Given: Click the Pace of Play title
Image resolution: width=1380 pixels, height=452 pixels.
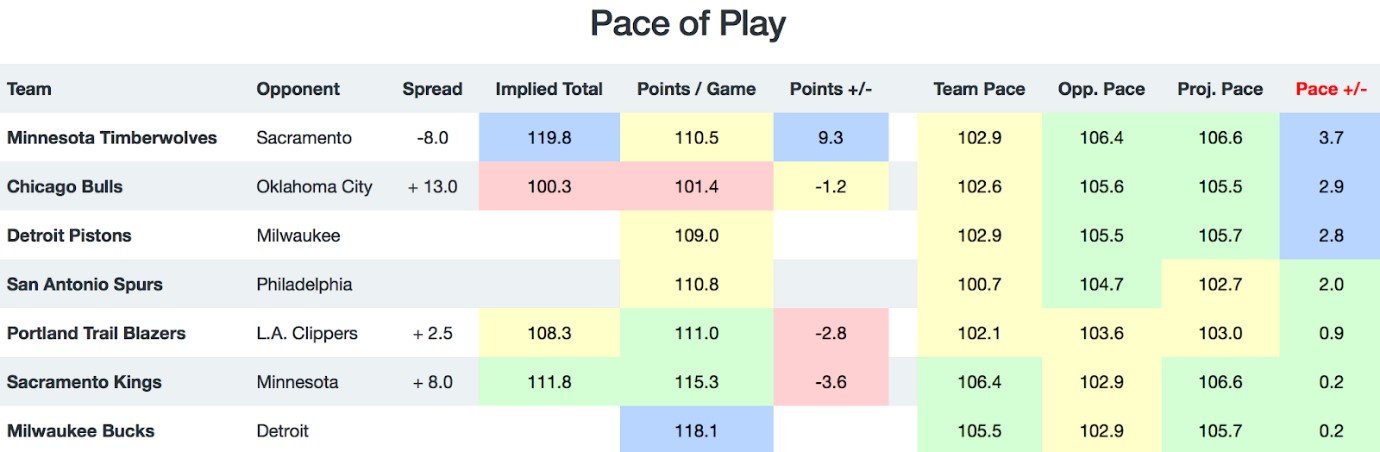Looking at the screenshot, I should tap(688, 23).
